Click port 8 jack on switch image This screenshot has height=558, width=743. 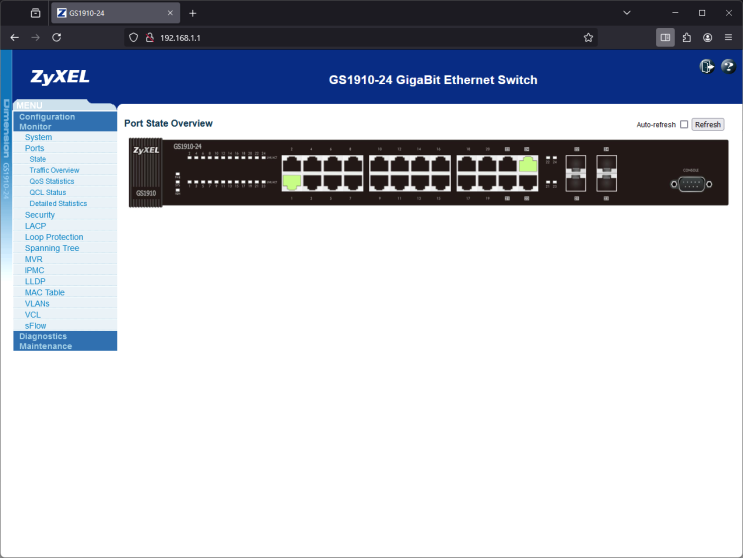(x=352, y=164)
